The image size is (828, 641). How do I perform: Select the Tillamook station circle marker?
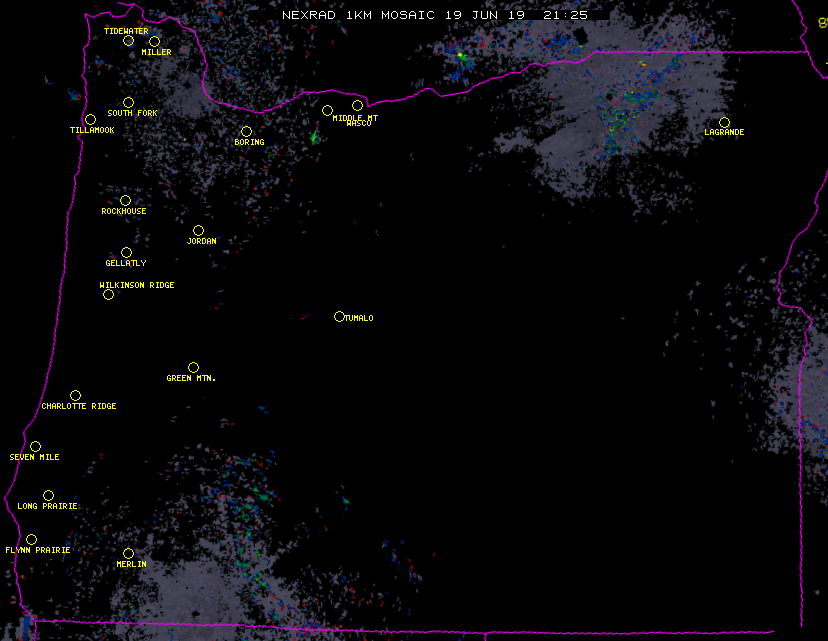click(x=90, y=119)
